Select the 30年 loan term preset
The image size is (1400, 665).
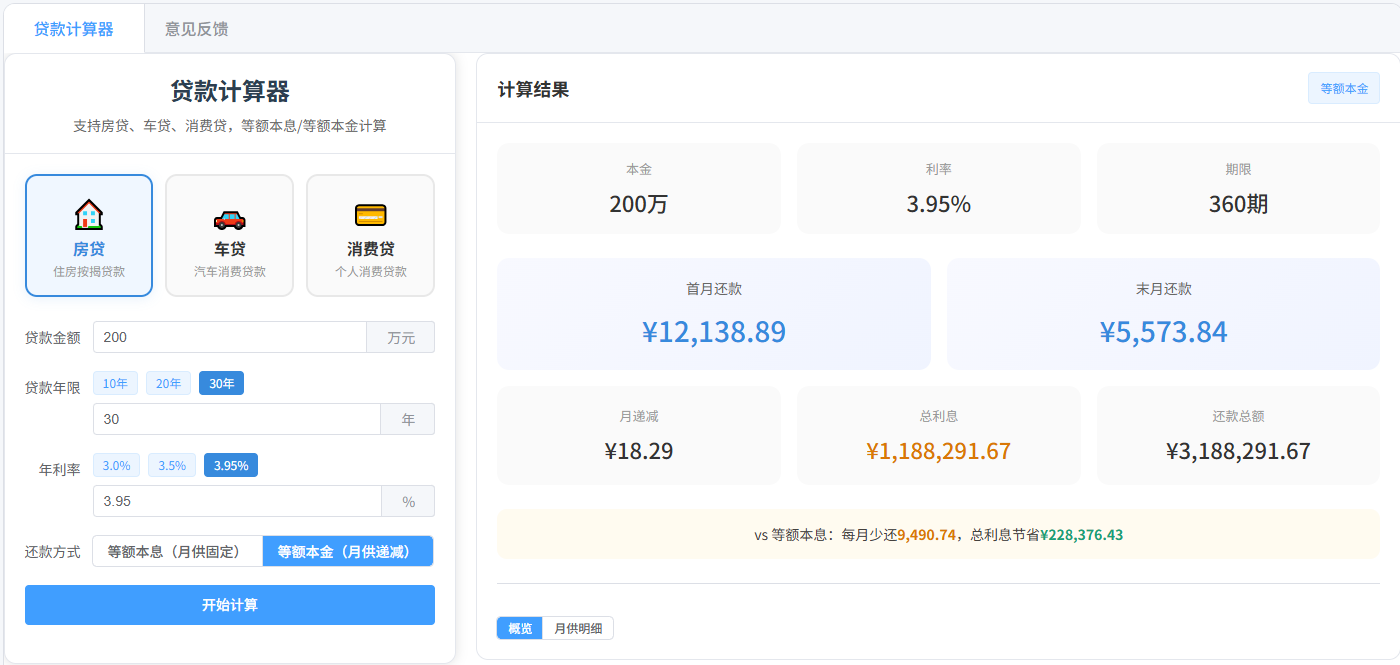point(221,383)
